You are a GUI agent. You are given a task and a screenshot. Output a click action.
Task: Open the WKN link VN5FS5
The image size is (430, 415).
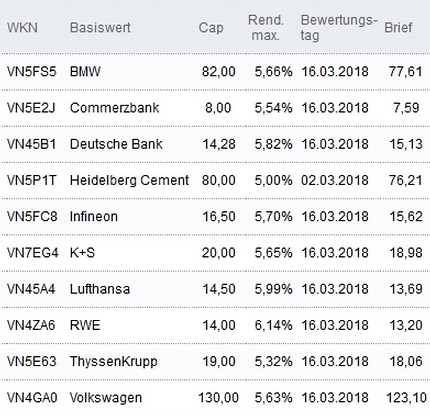(x=32, y=72)
